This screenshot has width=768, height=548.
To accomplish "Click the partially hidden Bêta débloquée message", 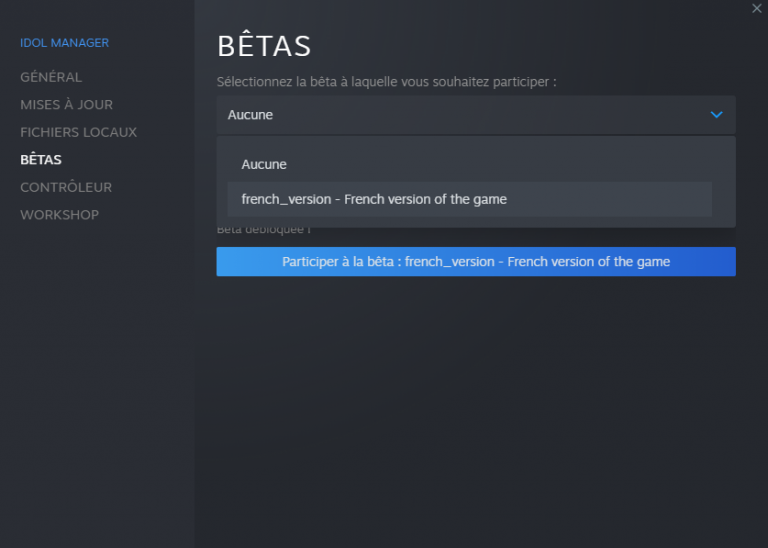I will click(x=264, y=232).
